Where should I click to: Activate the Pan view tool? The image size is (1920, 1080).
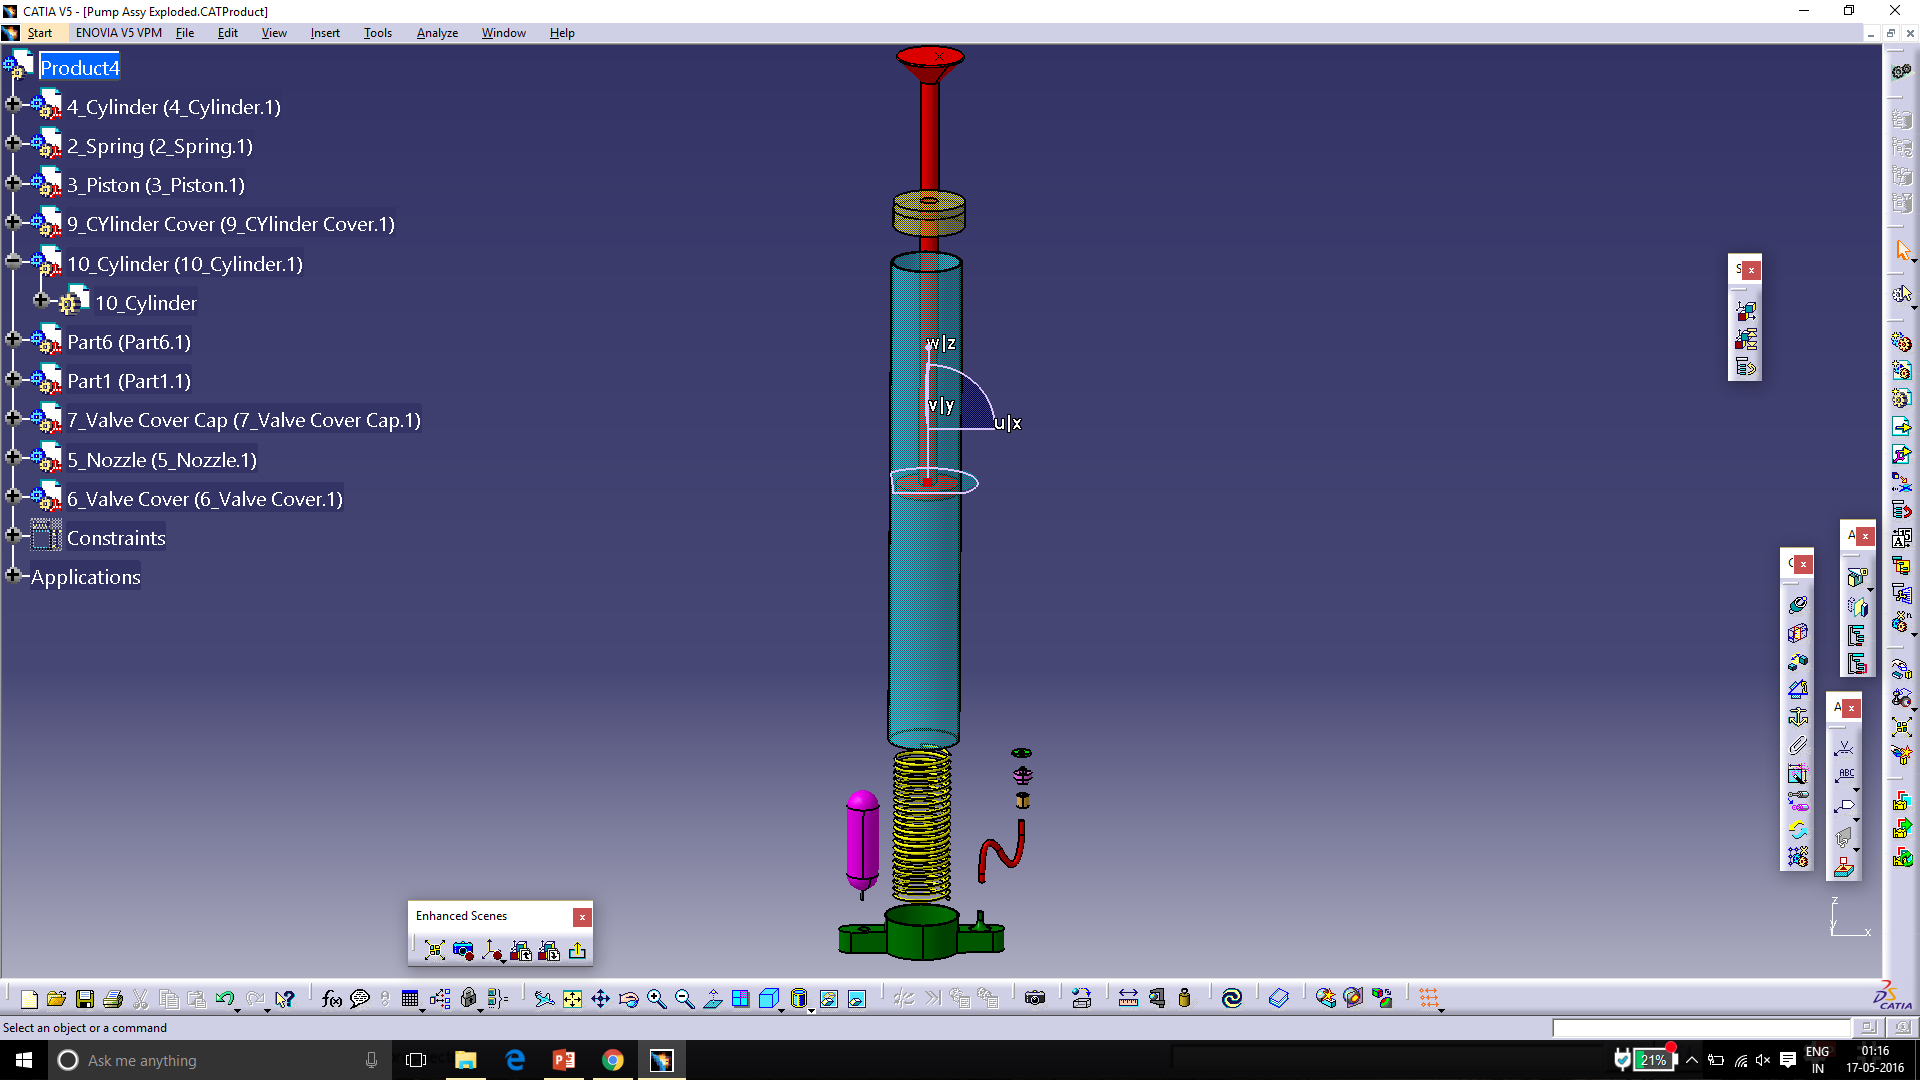600,998
